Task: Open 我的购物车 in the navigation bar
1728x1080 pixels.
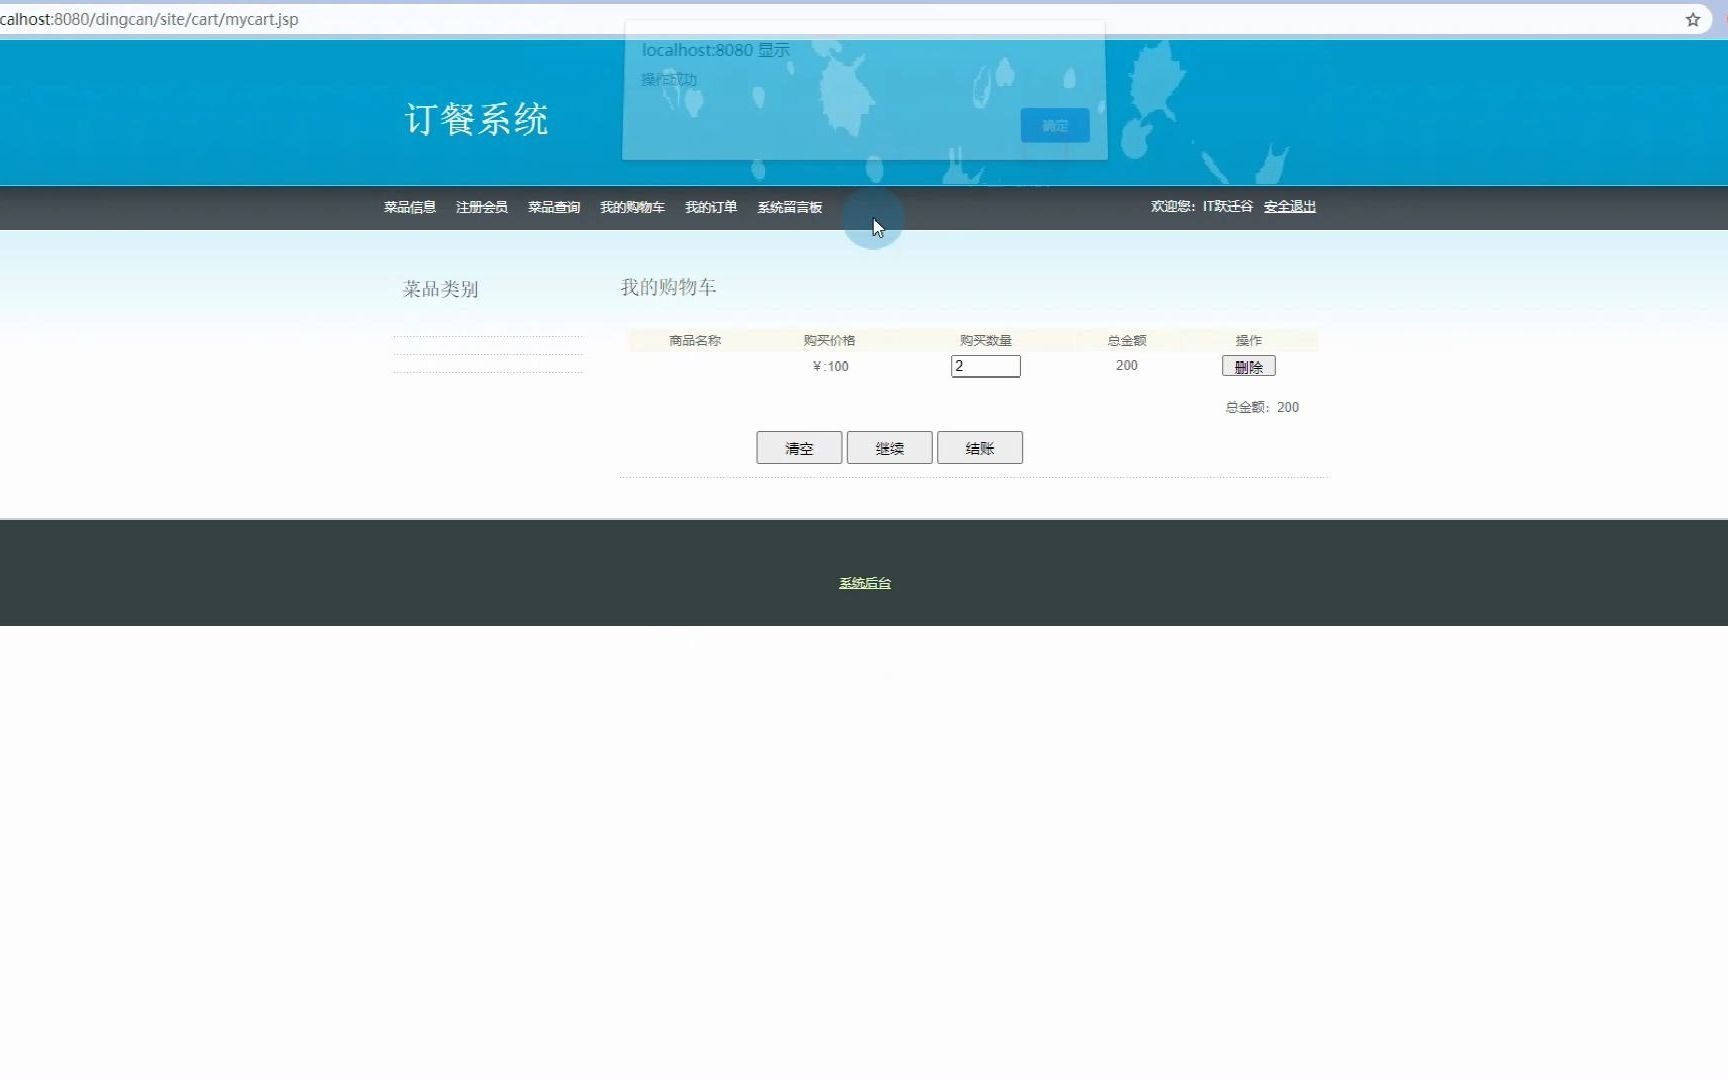Action: 632,207
